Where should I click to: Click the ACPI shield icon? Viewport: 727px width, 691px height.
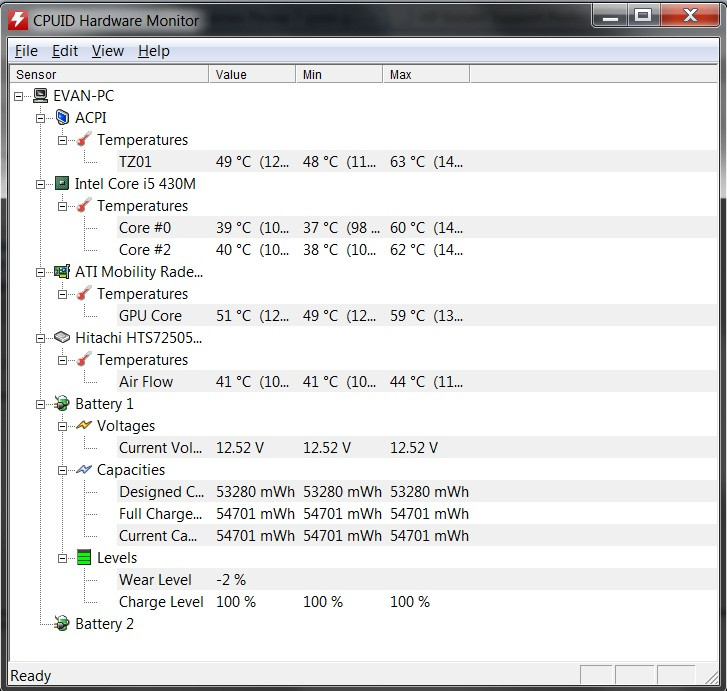[x=62, y=117]
